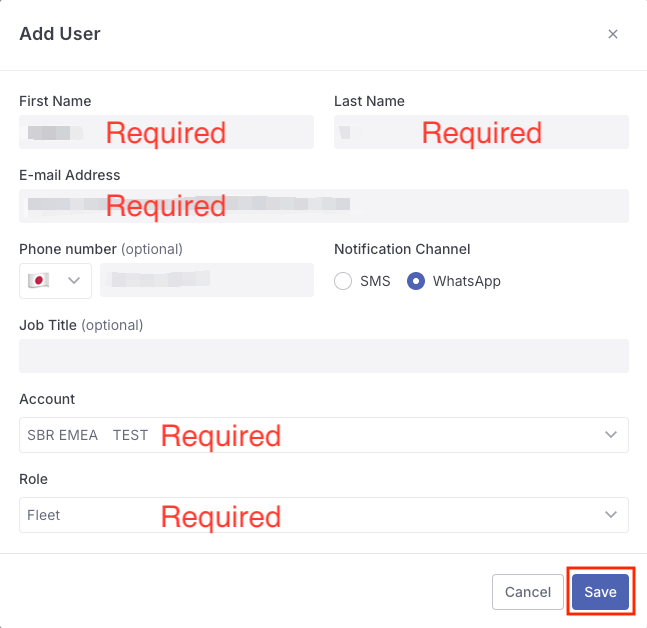The height and width of the screenshot is (628, 647).
Task: Save the new user
Action: [x=600, y=592]
